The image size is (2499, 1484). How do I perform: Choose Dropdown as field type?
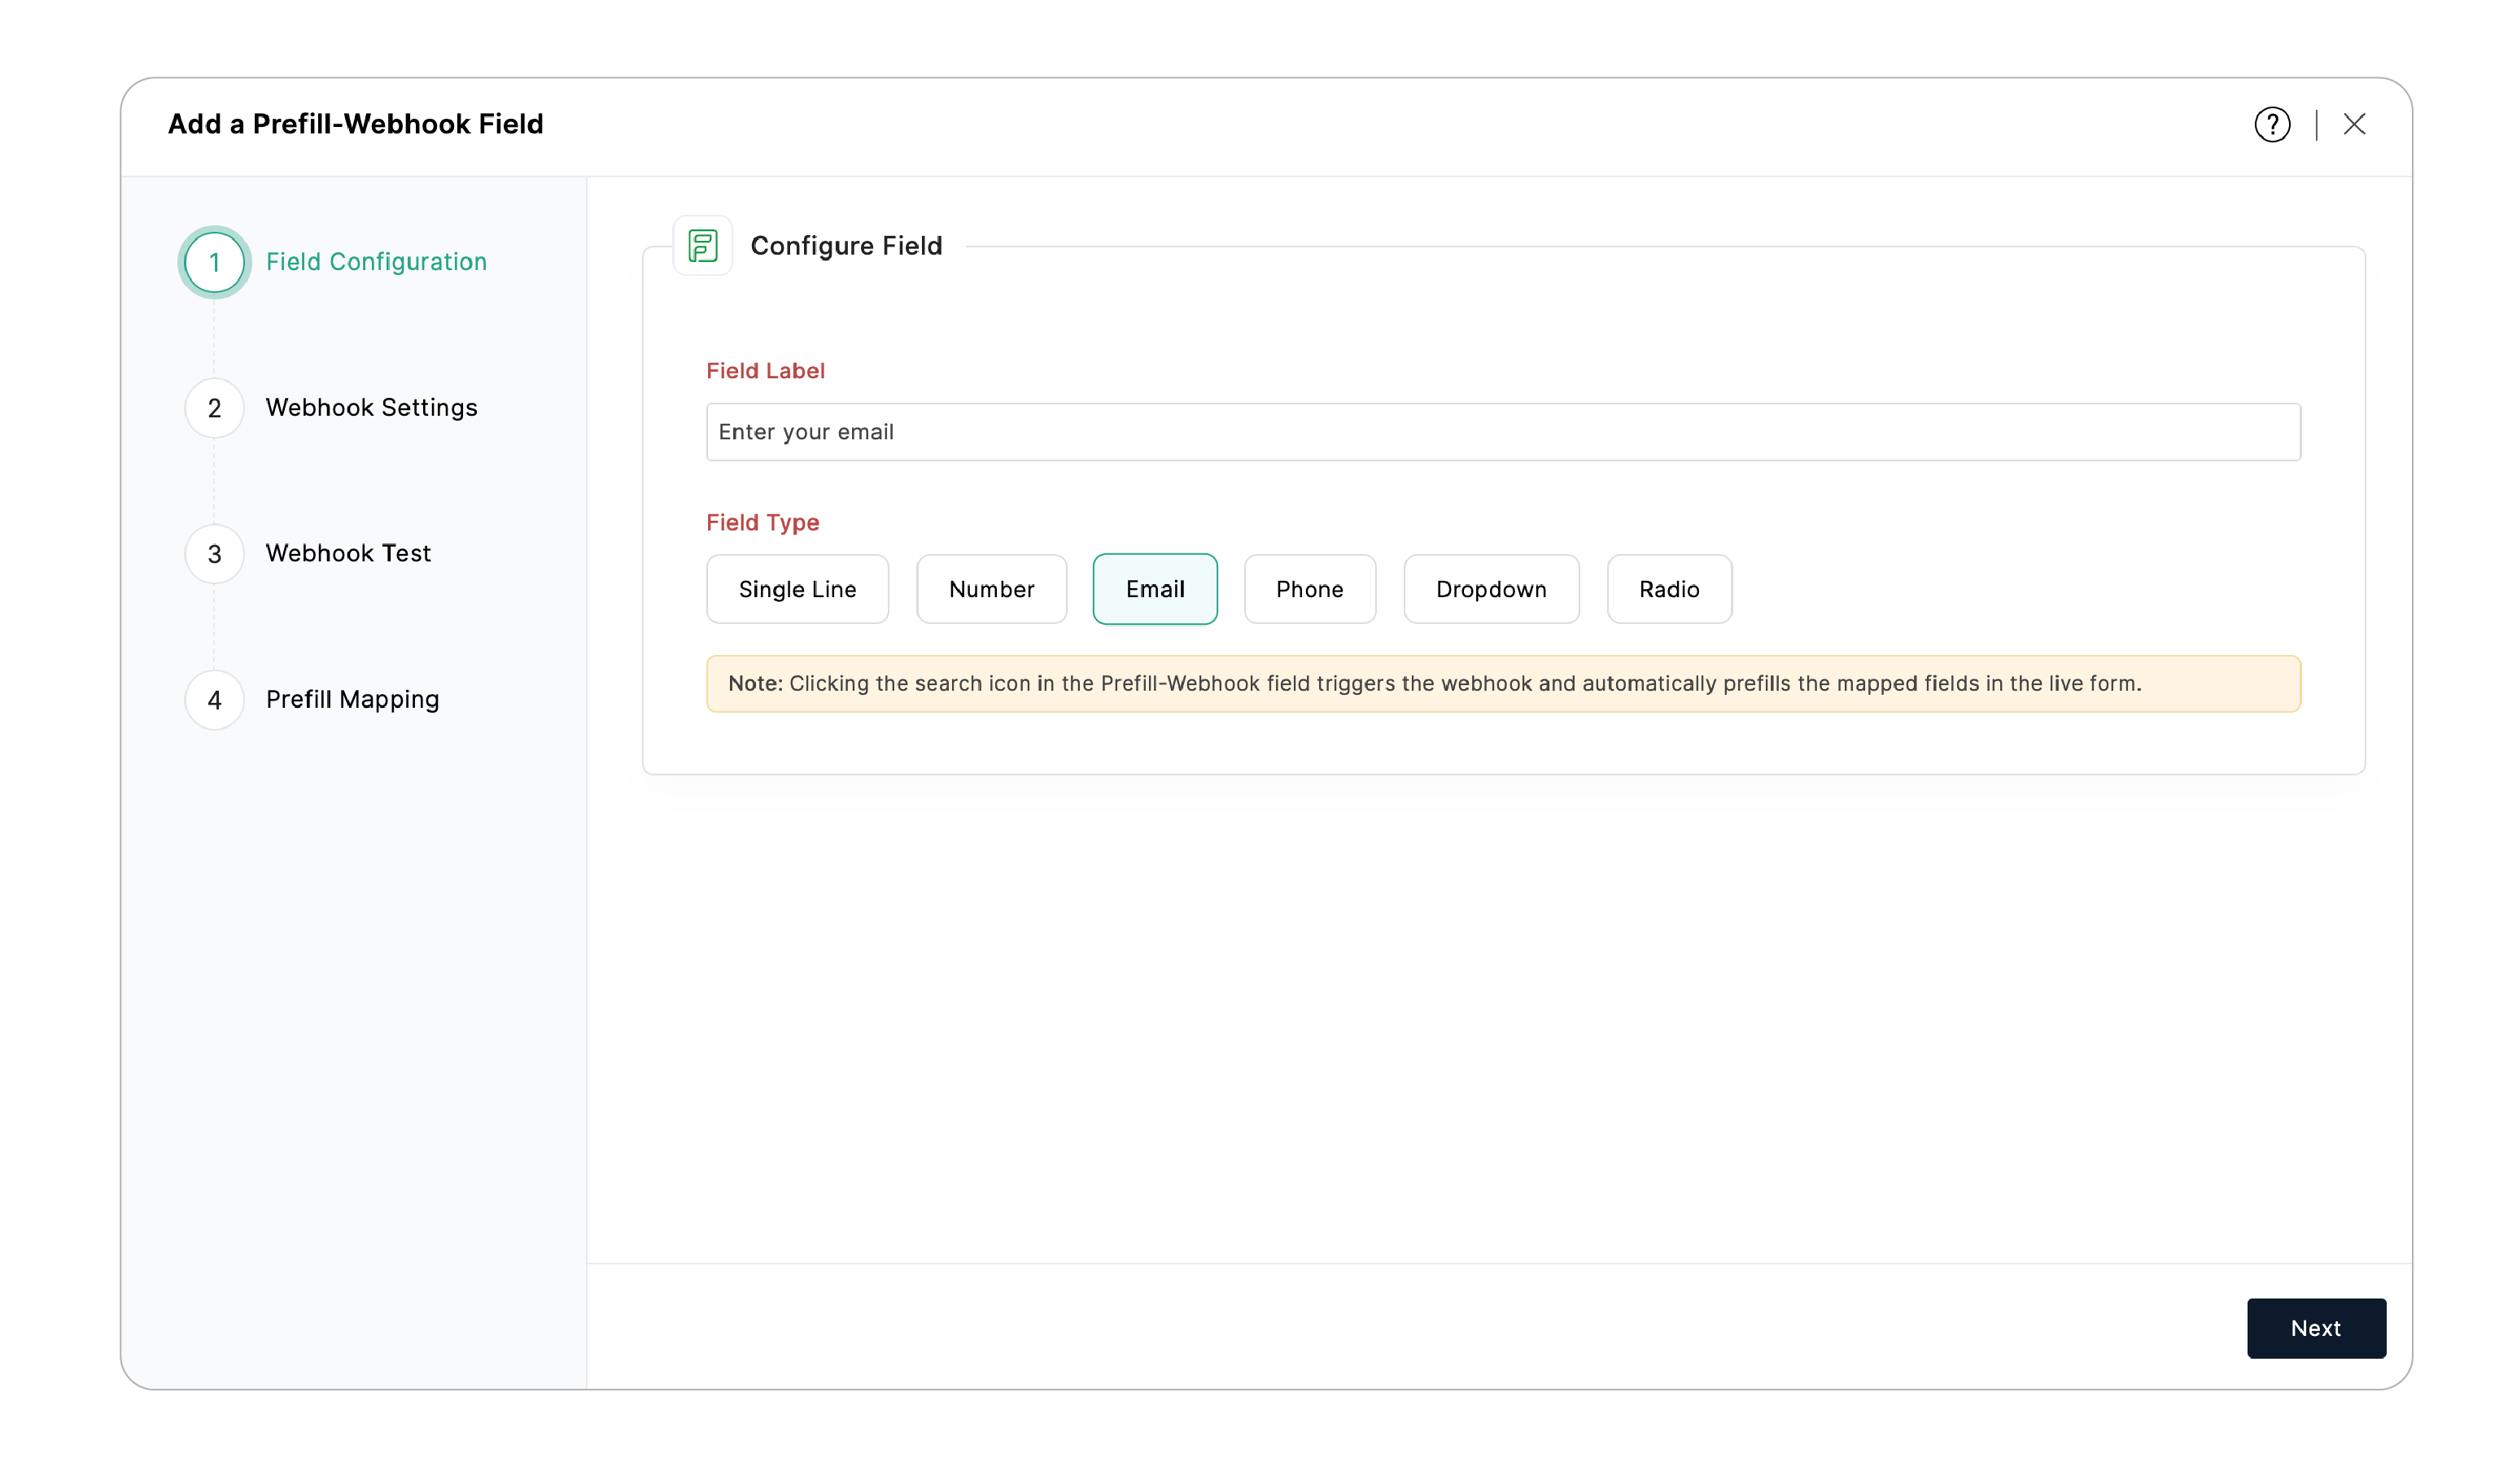tap(1490, 589)
